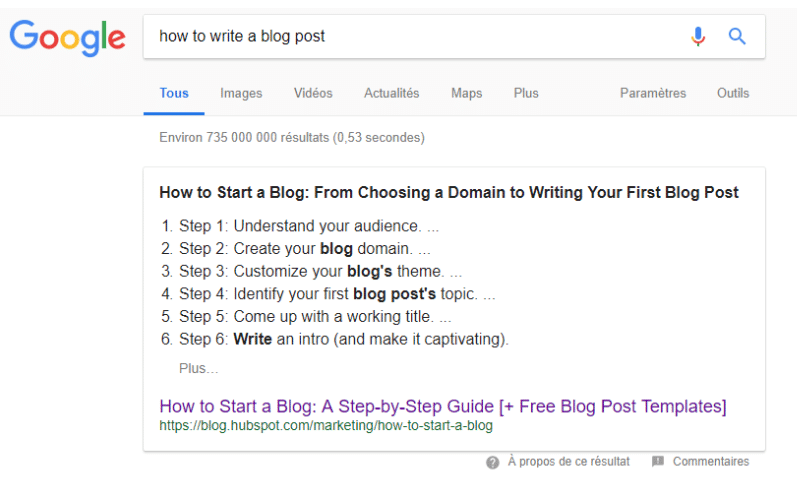Image resolution: width=797 pixels, height=479 pixels.
Task: Select the Tous results tab
Action: [x=174, y=93]
